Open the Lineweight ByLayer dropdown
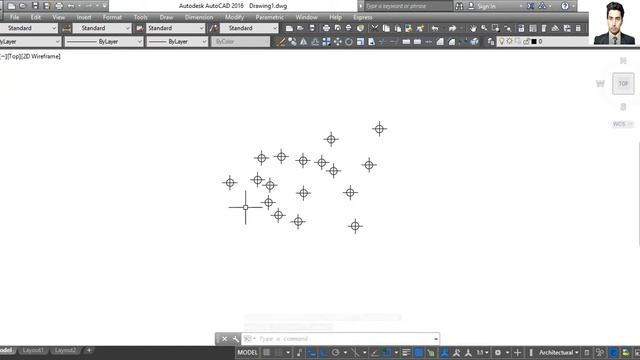 pyautogui.click(x=178, y=42)
